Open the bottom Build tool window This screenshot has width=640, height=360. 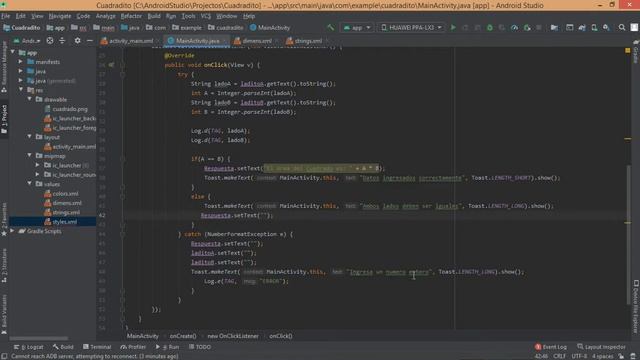pyautogui.click(x=63, y=347)
